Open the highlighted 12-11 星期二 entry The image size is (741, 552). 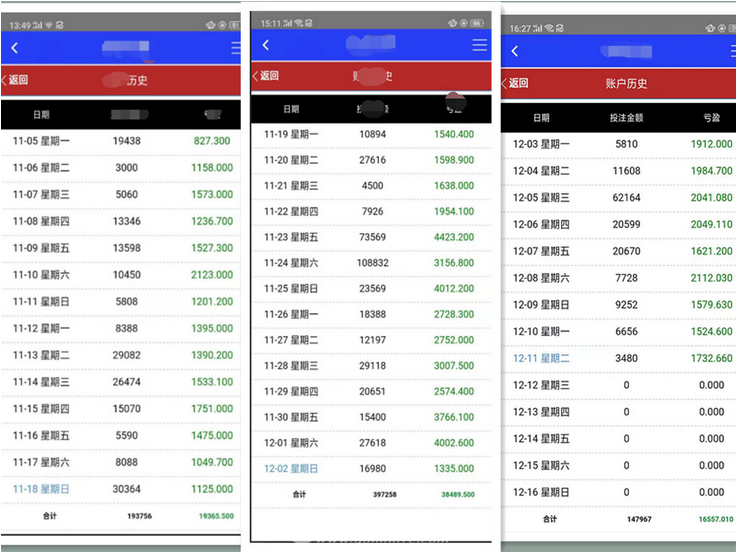(x=541, y=358)
